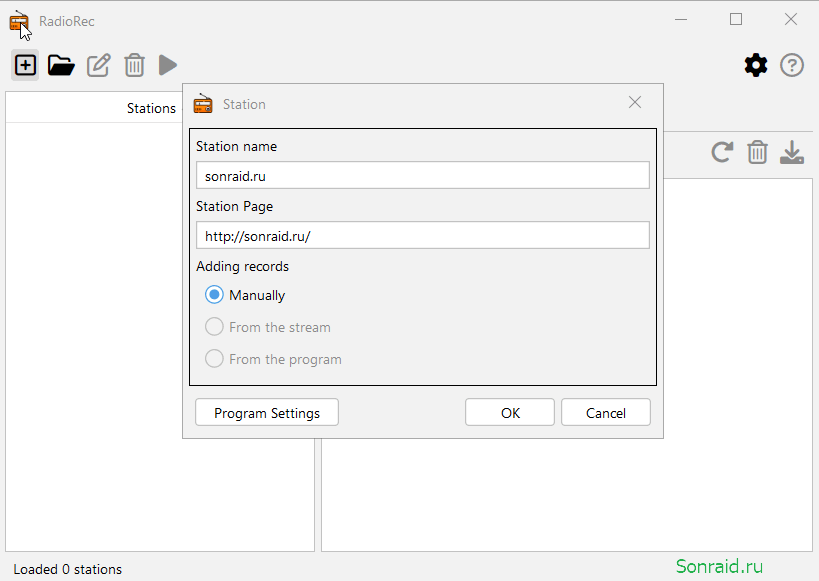
Task: Delete records using right panel trash icon
Action: pos(757,153)
